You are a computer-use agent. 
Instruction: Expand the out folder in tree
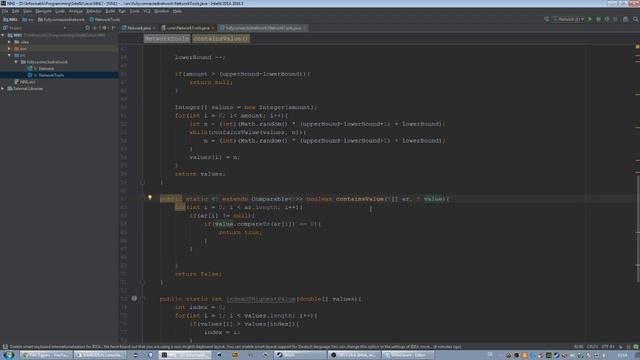[x=9, y=49]
